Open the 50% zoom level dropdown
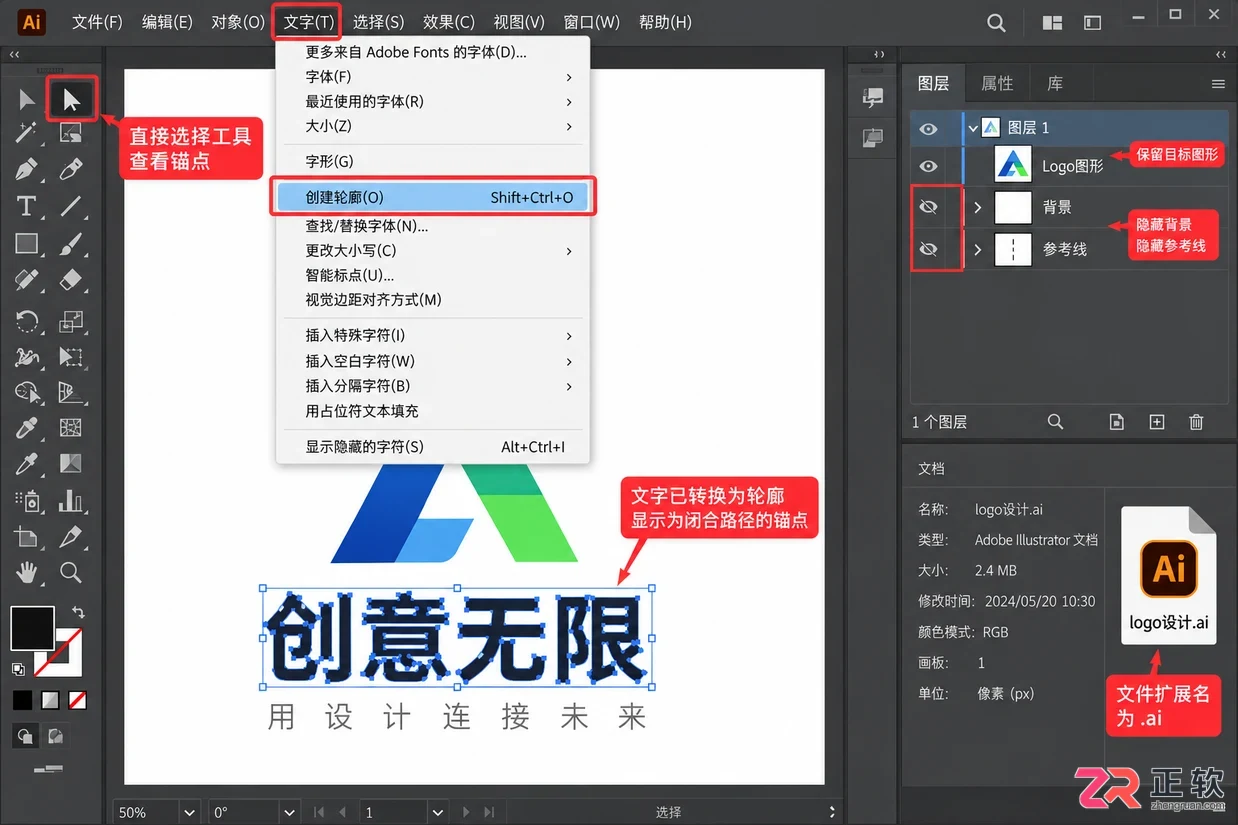The width and height of the screenshot is (1238, 825). [189, 812]
